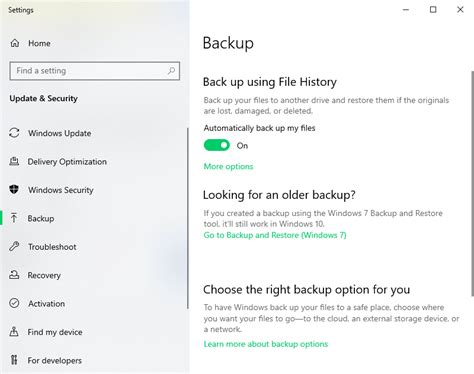Click the Recovery icon
This screenshot has height=374, width=474.
pyautogui.click(x=14, y=275)
